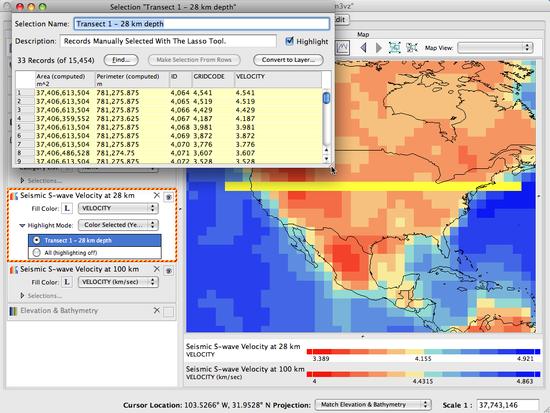550x413 pixels.
Task: Remove Seismic S-wave Velocity at 100 km layer
Action: (156, 269)
